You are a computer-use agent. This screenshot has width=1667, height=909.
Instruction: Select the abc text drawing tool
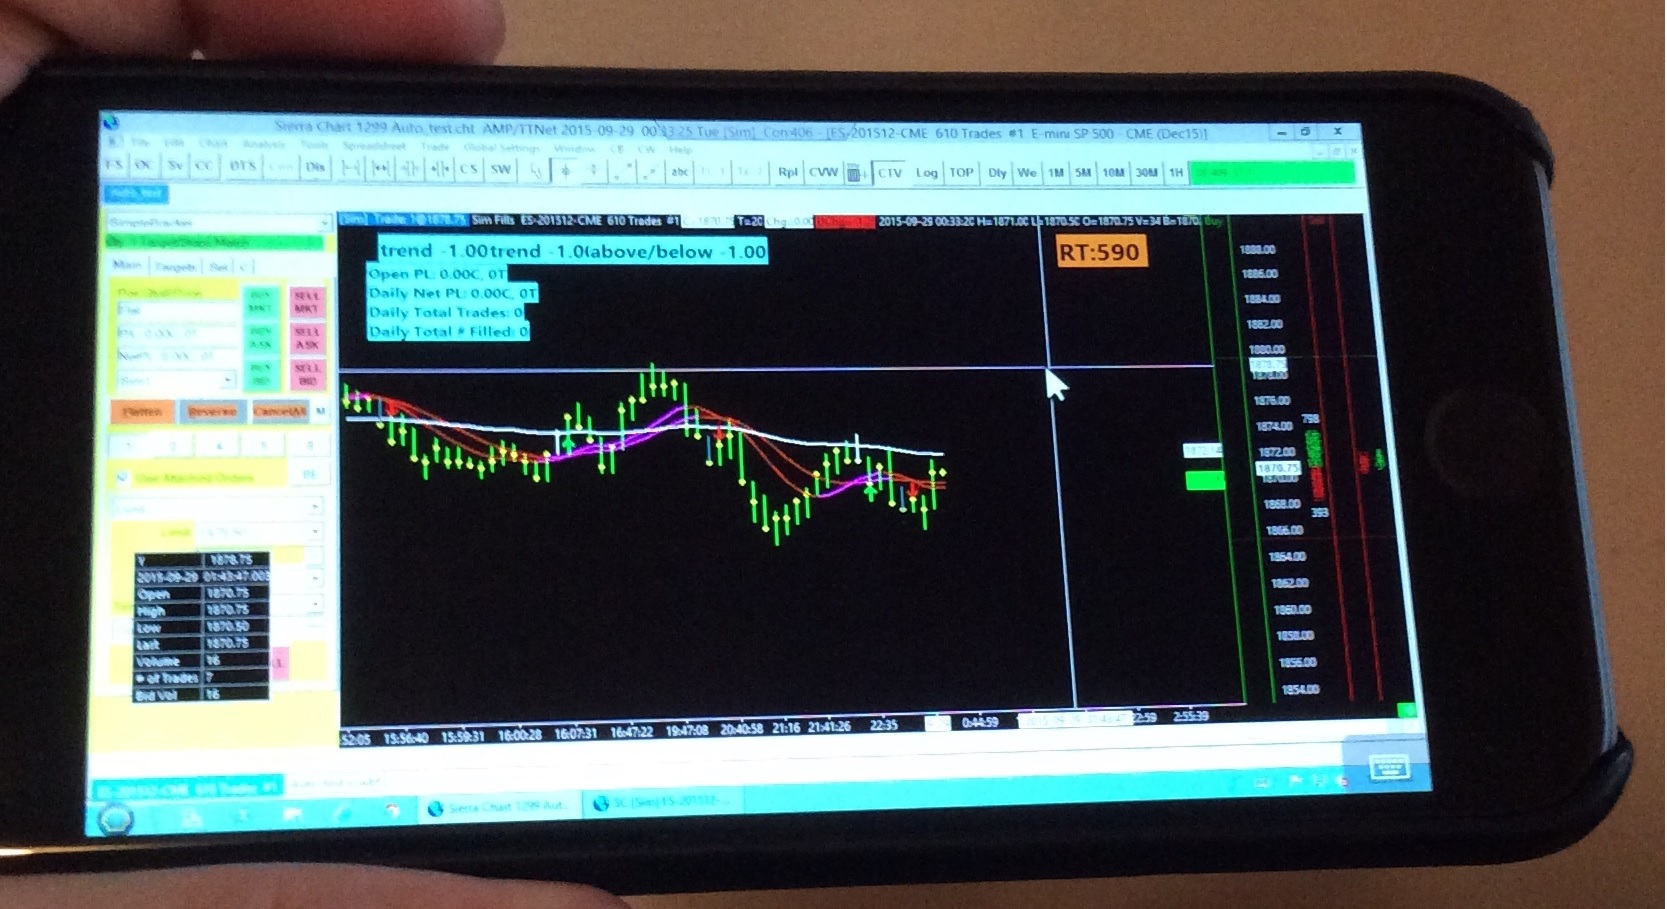(x=680, y=172)
